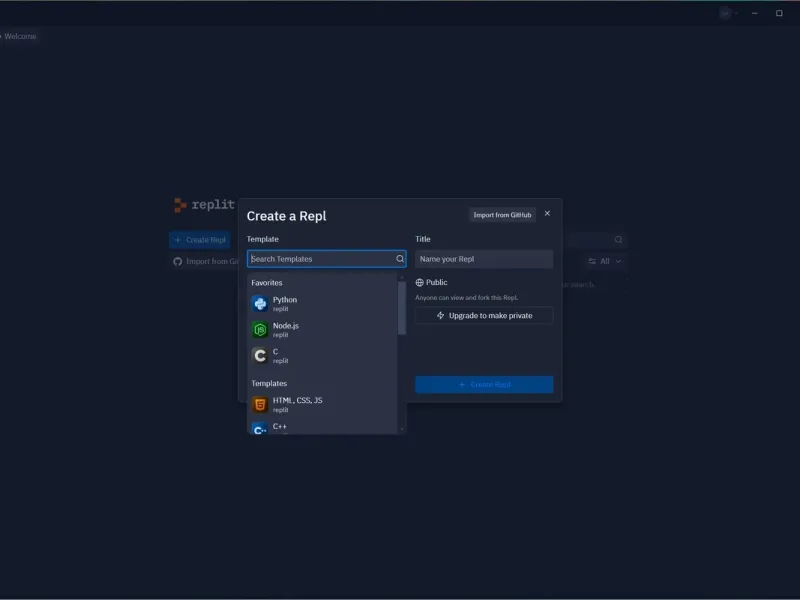Focus the Name your Repl title field
The width and height of the screenshot is (800, 600).
point(484,259)
